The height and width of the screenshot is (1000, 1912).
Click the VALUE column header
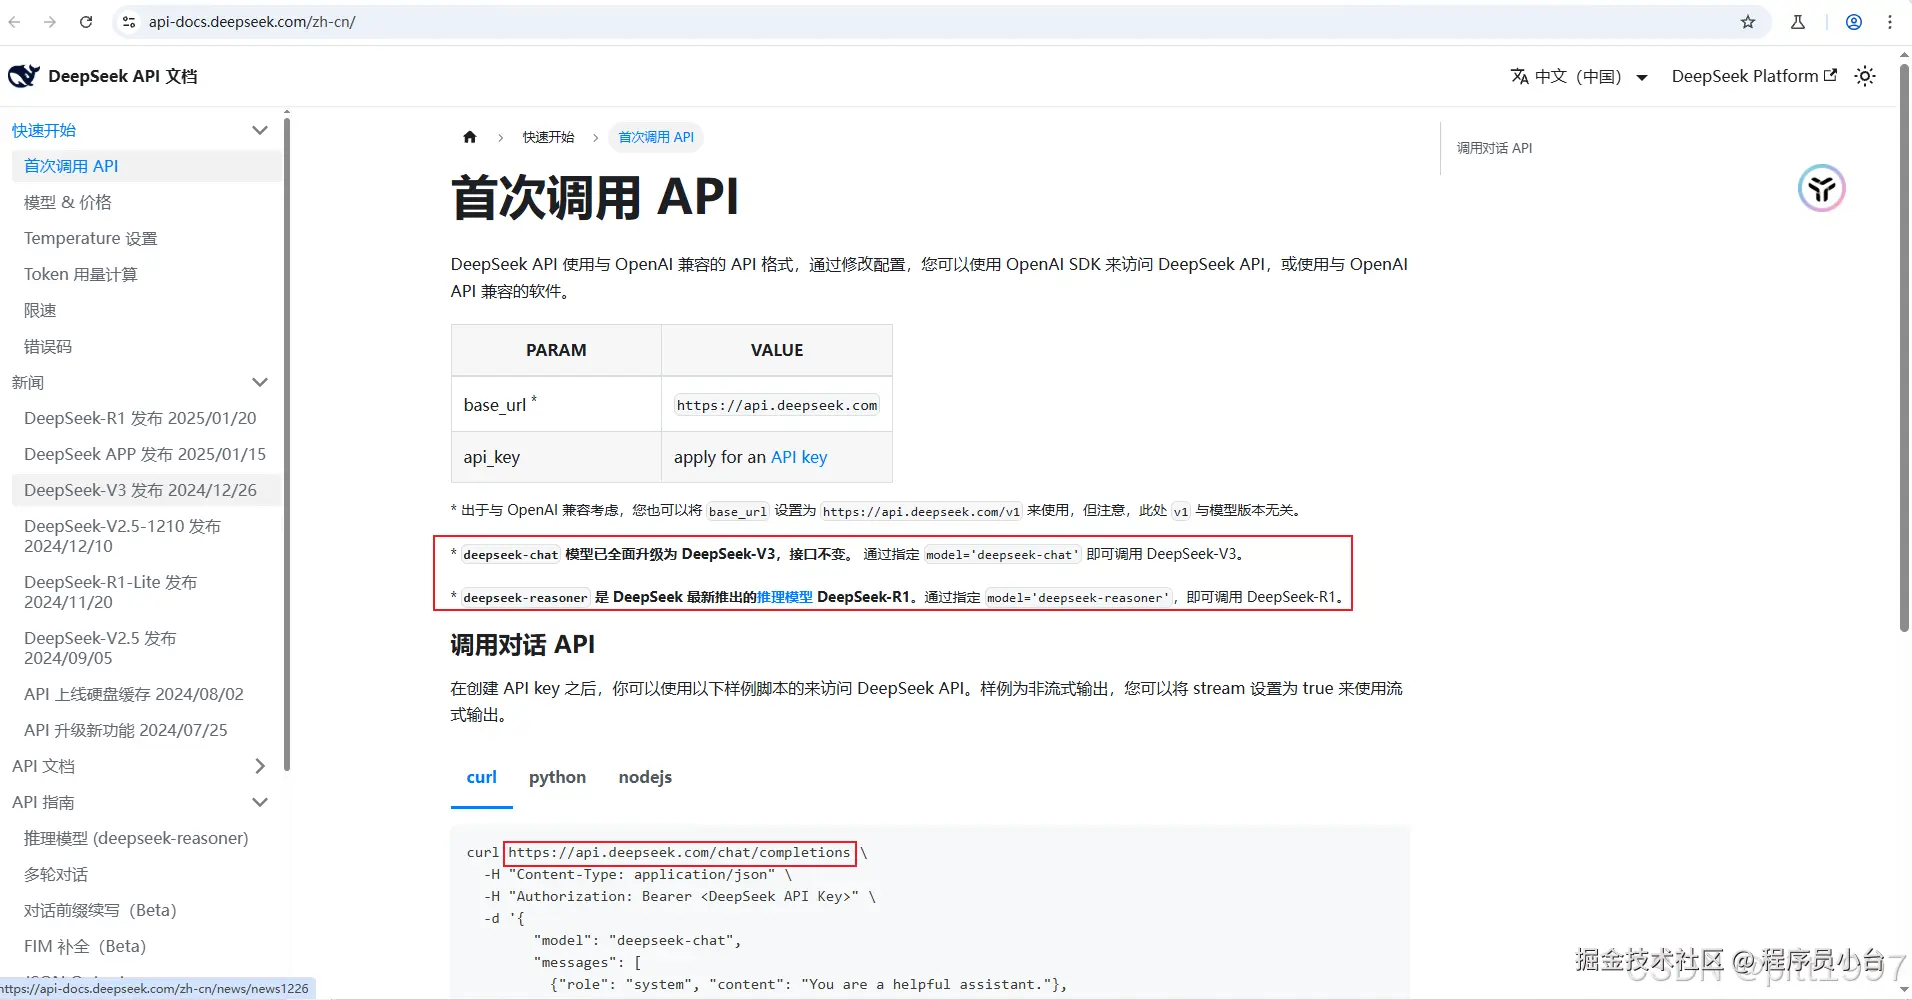(x=777, y=350)
